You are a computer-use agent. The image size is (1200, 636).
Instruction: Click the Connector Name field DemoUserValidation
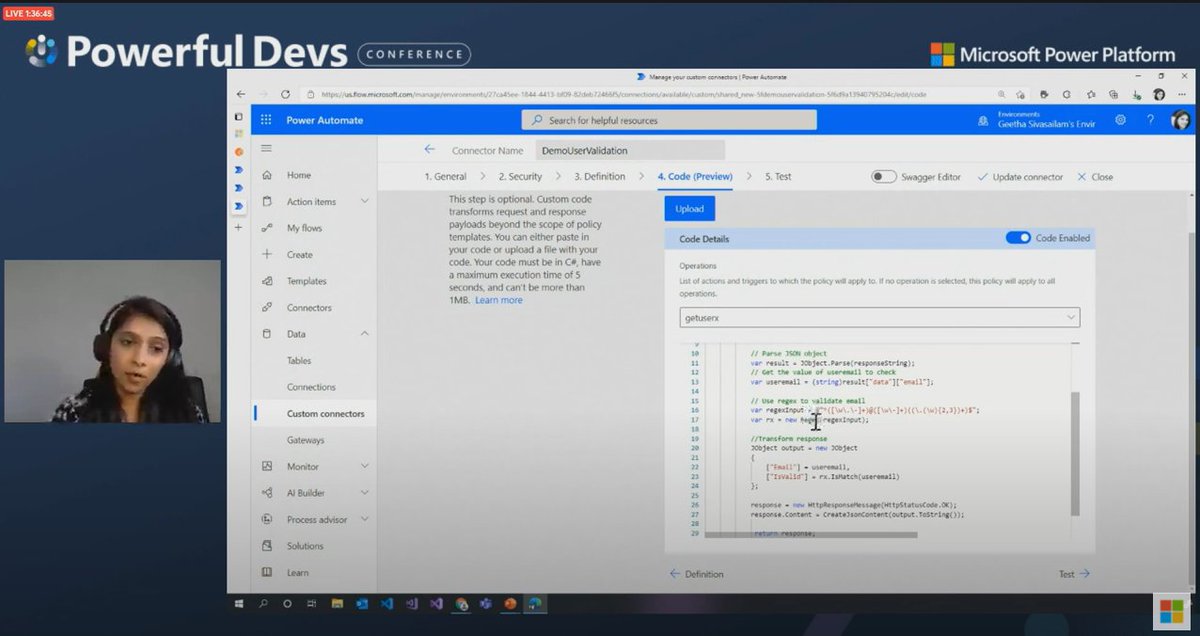coord(629,150)
